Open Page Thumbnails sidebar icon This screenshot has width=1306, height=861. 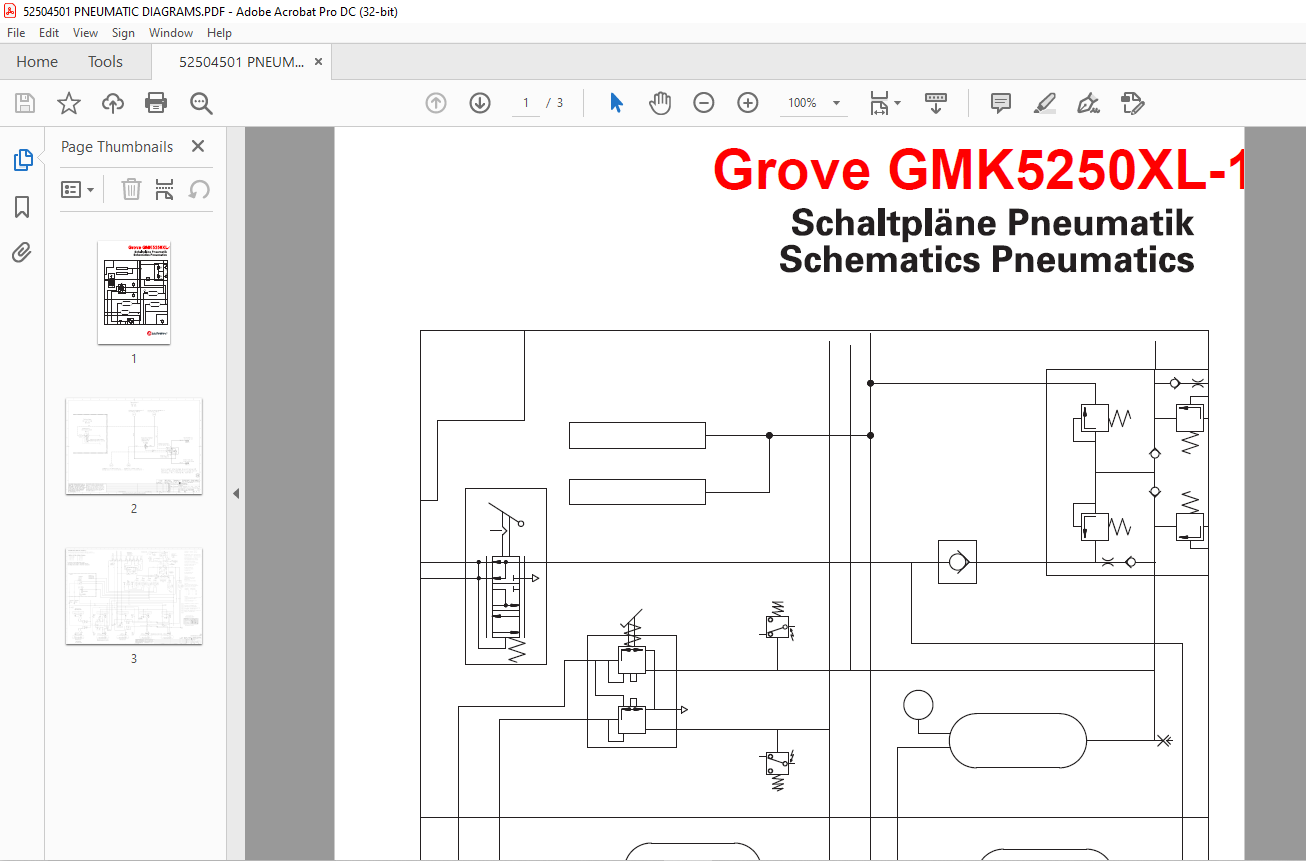pyautogui.click(x=22, y=160)
